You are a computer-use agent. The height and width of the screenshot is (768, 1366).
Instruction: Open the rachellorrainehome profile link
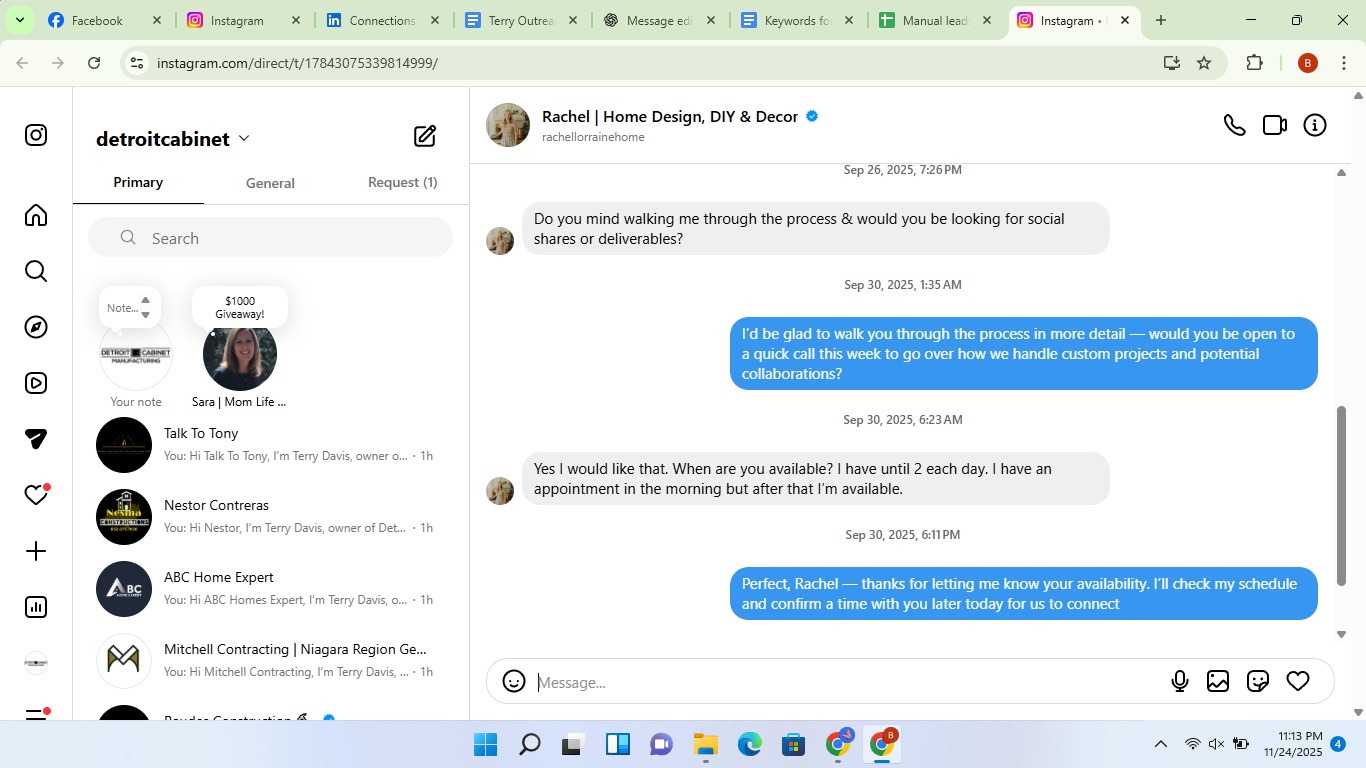coord(593,137)
